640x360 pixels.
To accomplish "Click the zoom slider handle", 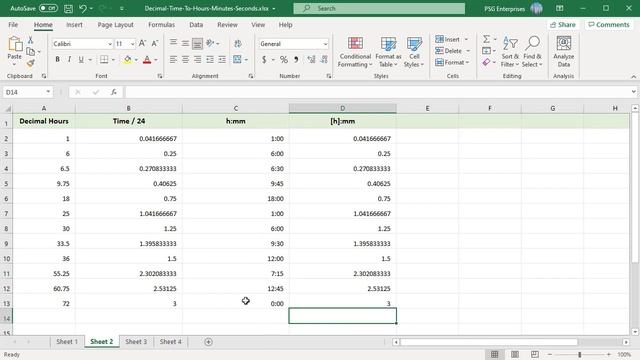I will click(579, 355).
